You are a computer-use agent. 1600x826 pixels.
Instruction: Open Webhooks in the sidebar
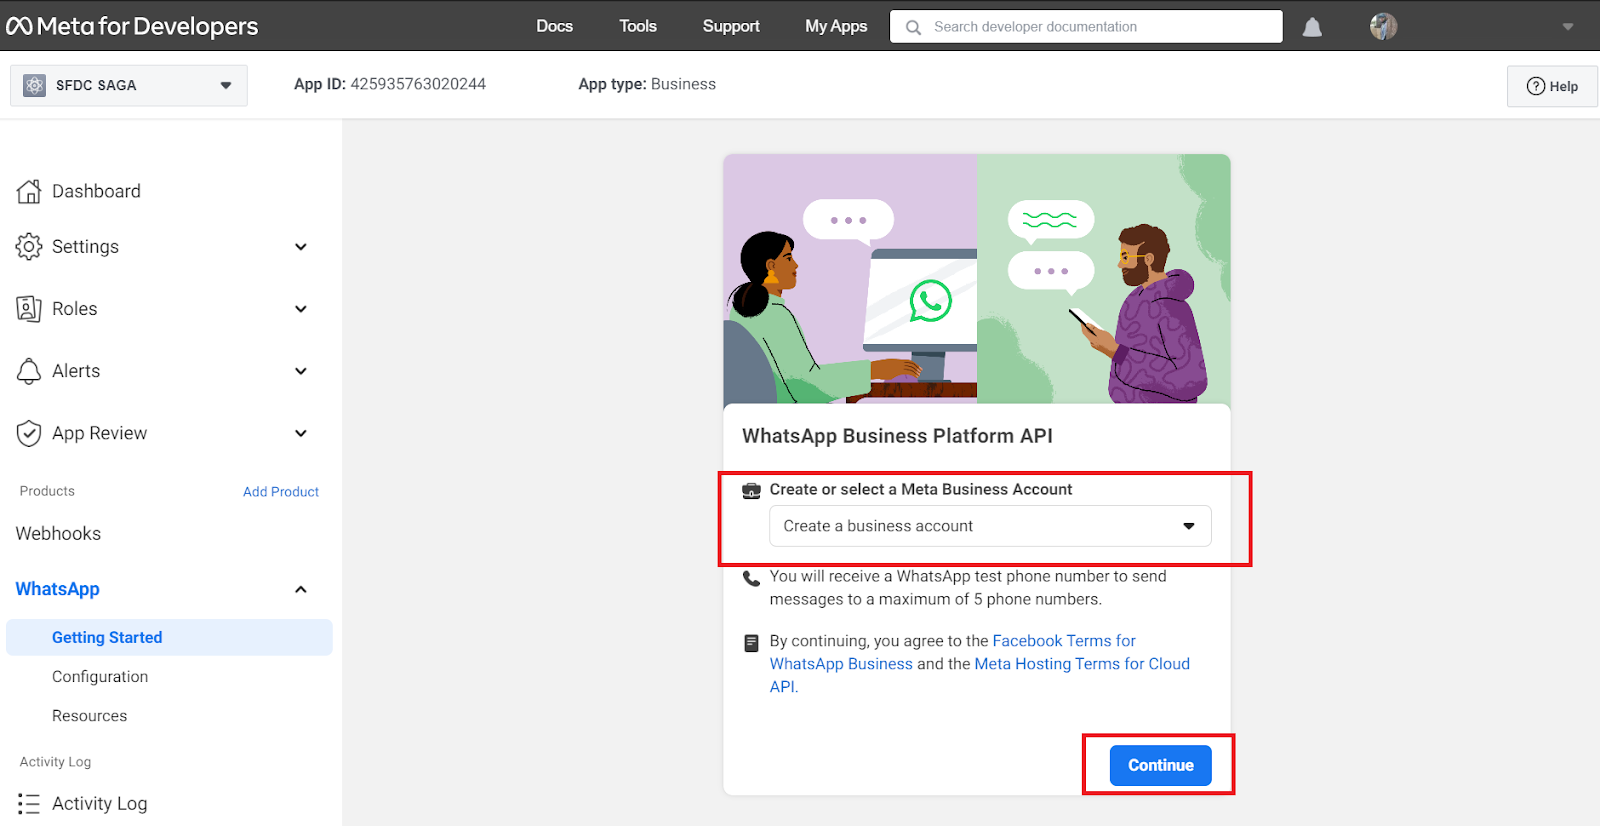[58, 534]
